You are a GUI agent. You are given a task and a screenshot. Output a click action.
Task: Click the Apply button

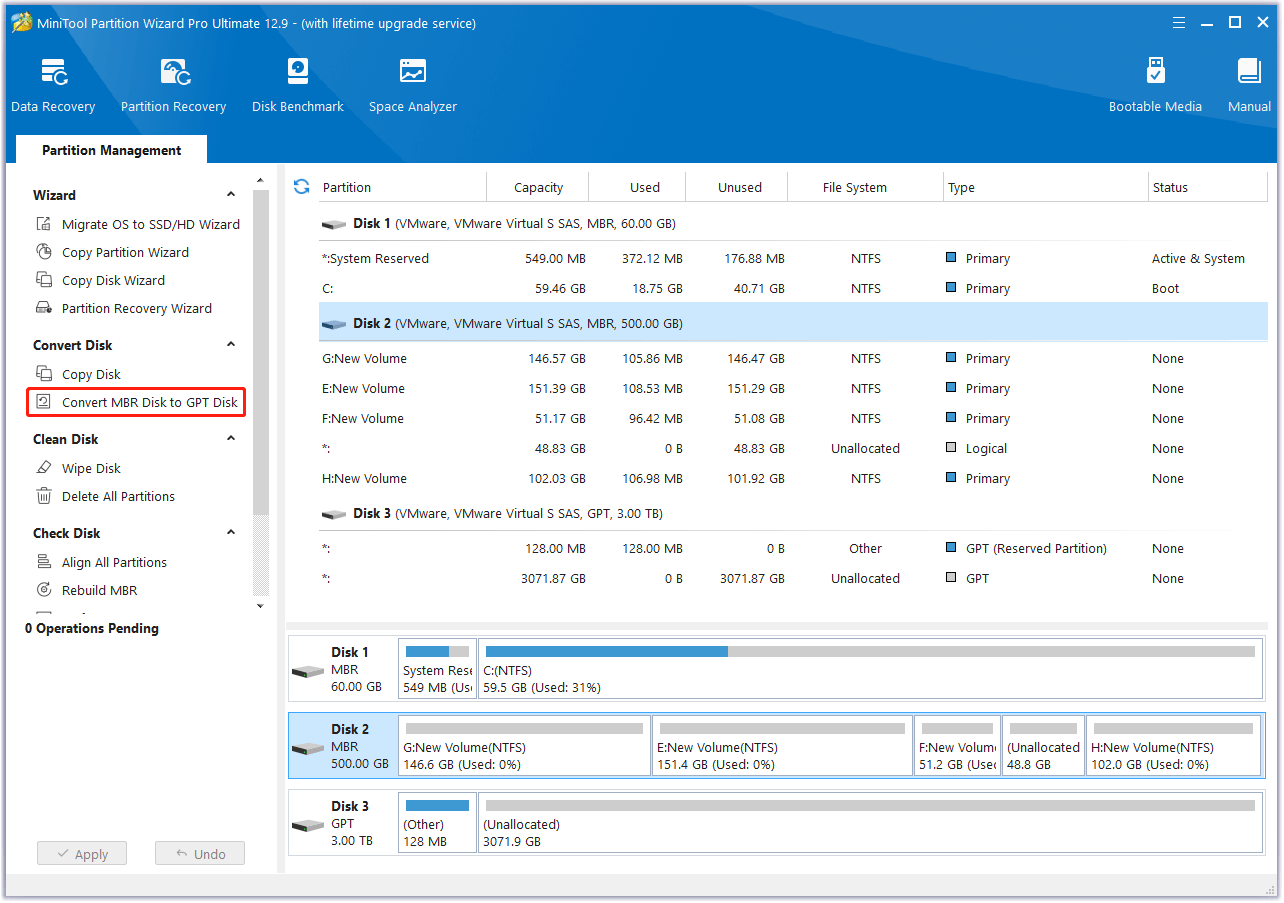pyautogui.click(x=82, y=854)
